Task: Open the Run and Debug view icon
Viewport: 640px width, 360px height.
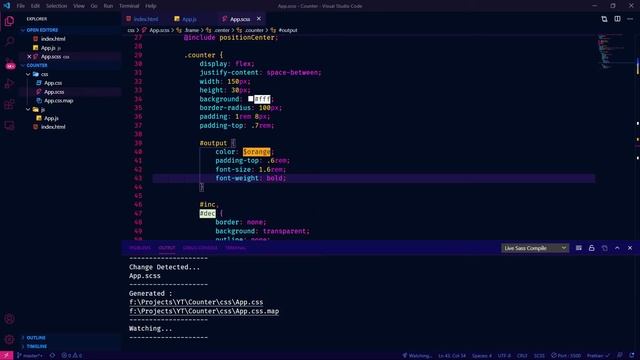Action: point(9,84)
